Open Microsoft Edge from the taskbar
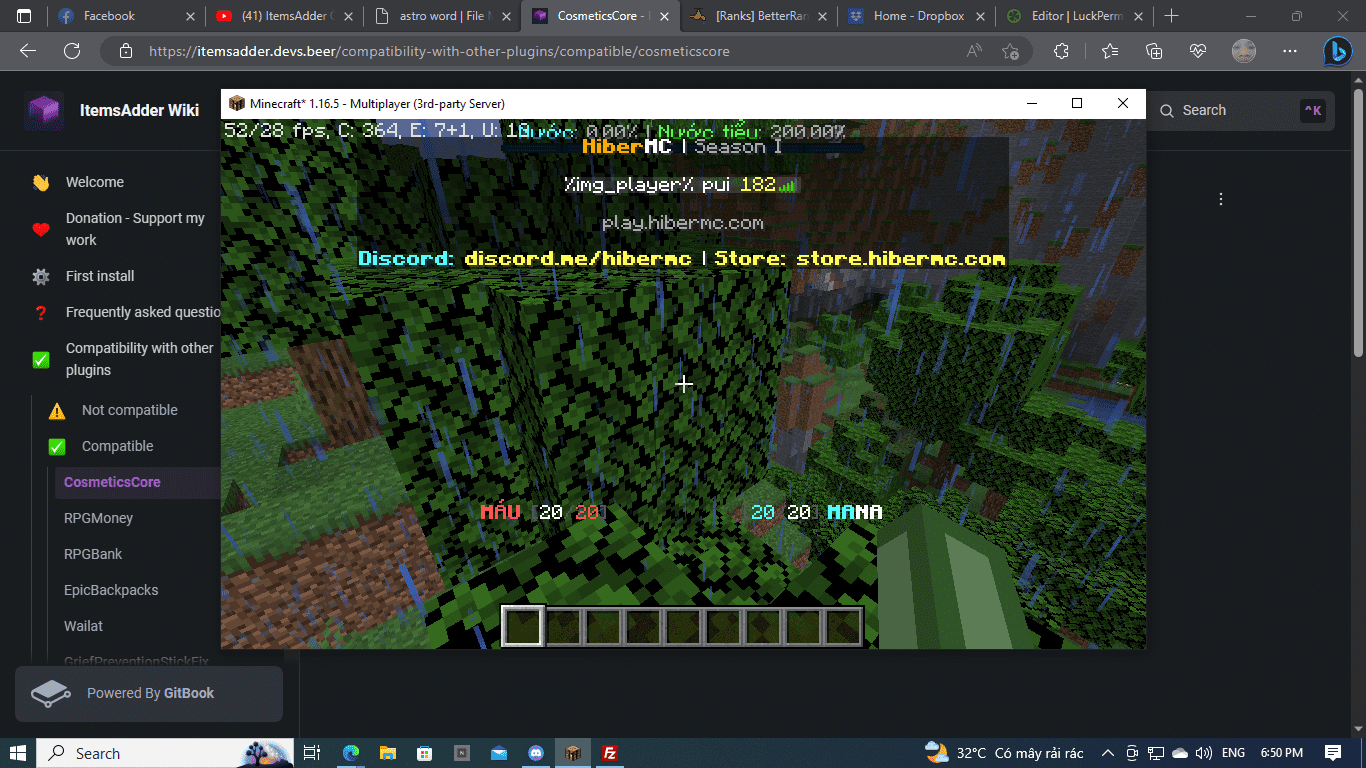 click(351, 753)
